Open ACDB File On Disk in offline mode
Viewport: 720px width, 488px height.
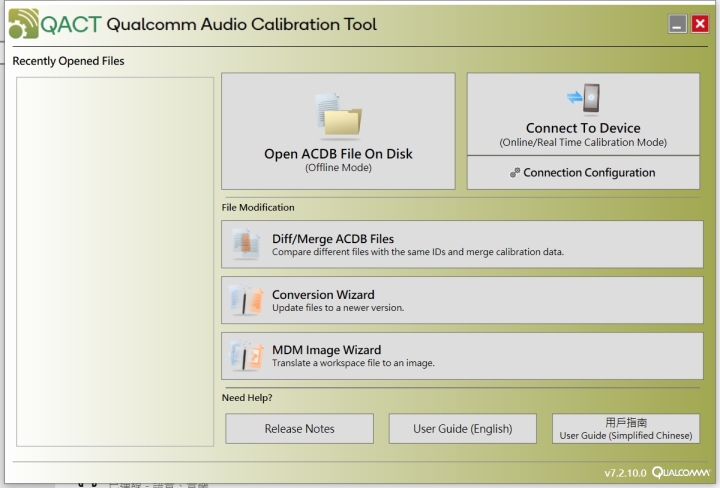[x=338, y=131]
